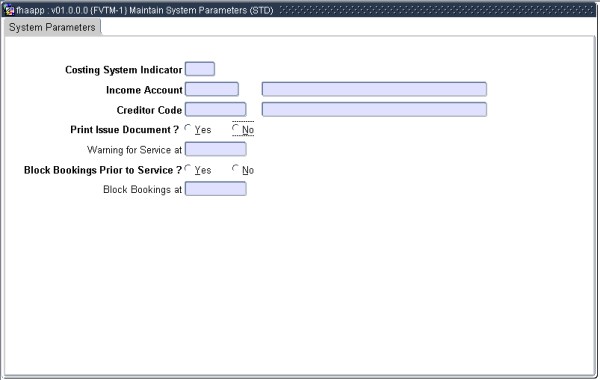This screenshot has height=380, width=600.
Task: Open the System Parameters tab
Action: coord(52,28)
